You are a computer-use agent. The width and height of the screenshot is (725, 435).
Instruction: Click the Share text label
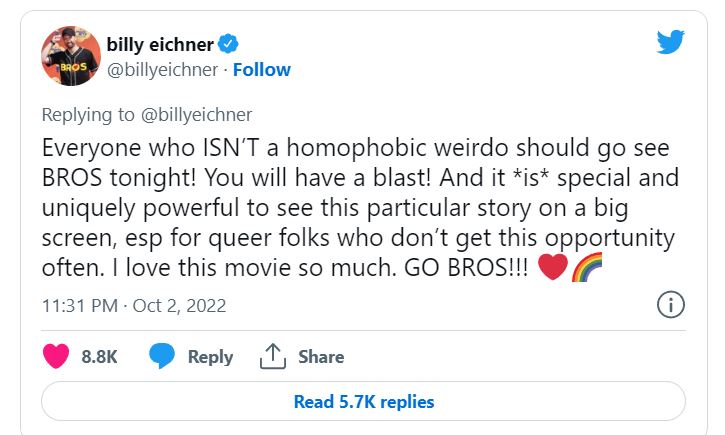pyautogui.click(x=320, y=357)
